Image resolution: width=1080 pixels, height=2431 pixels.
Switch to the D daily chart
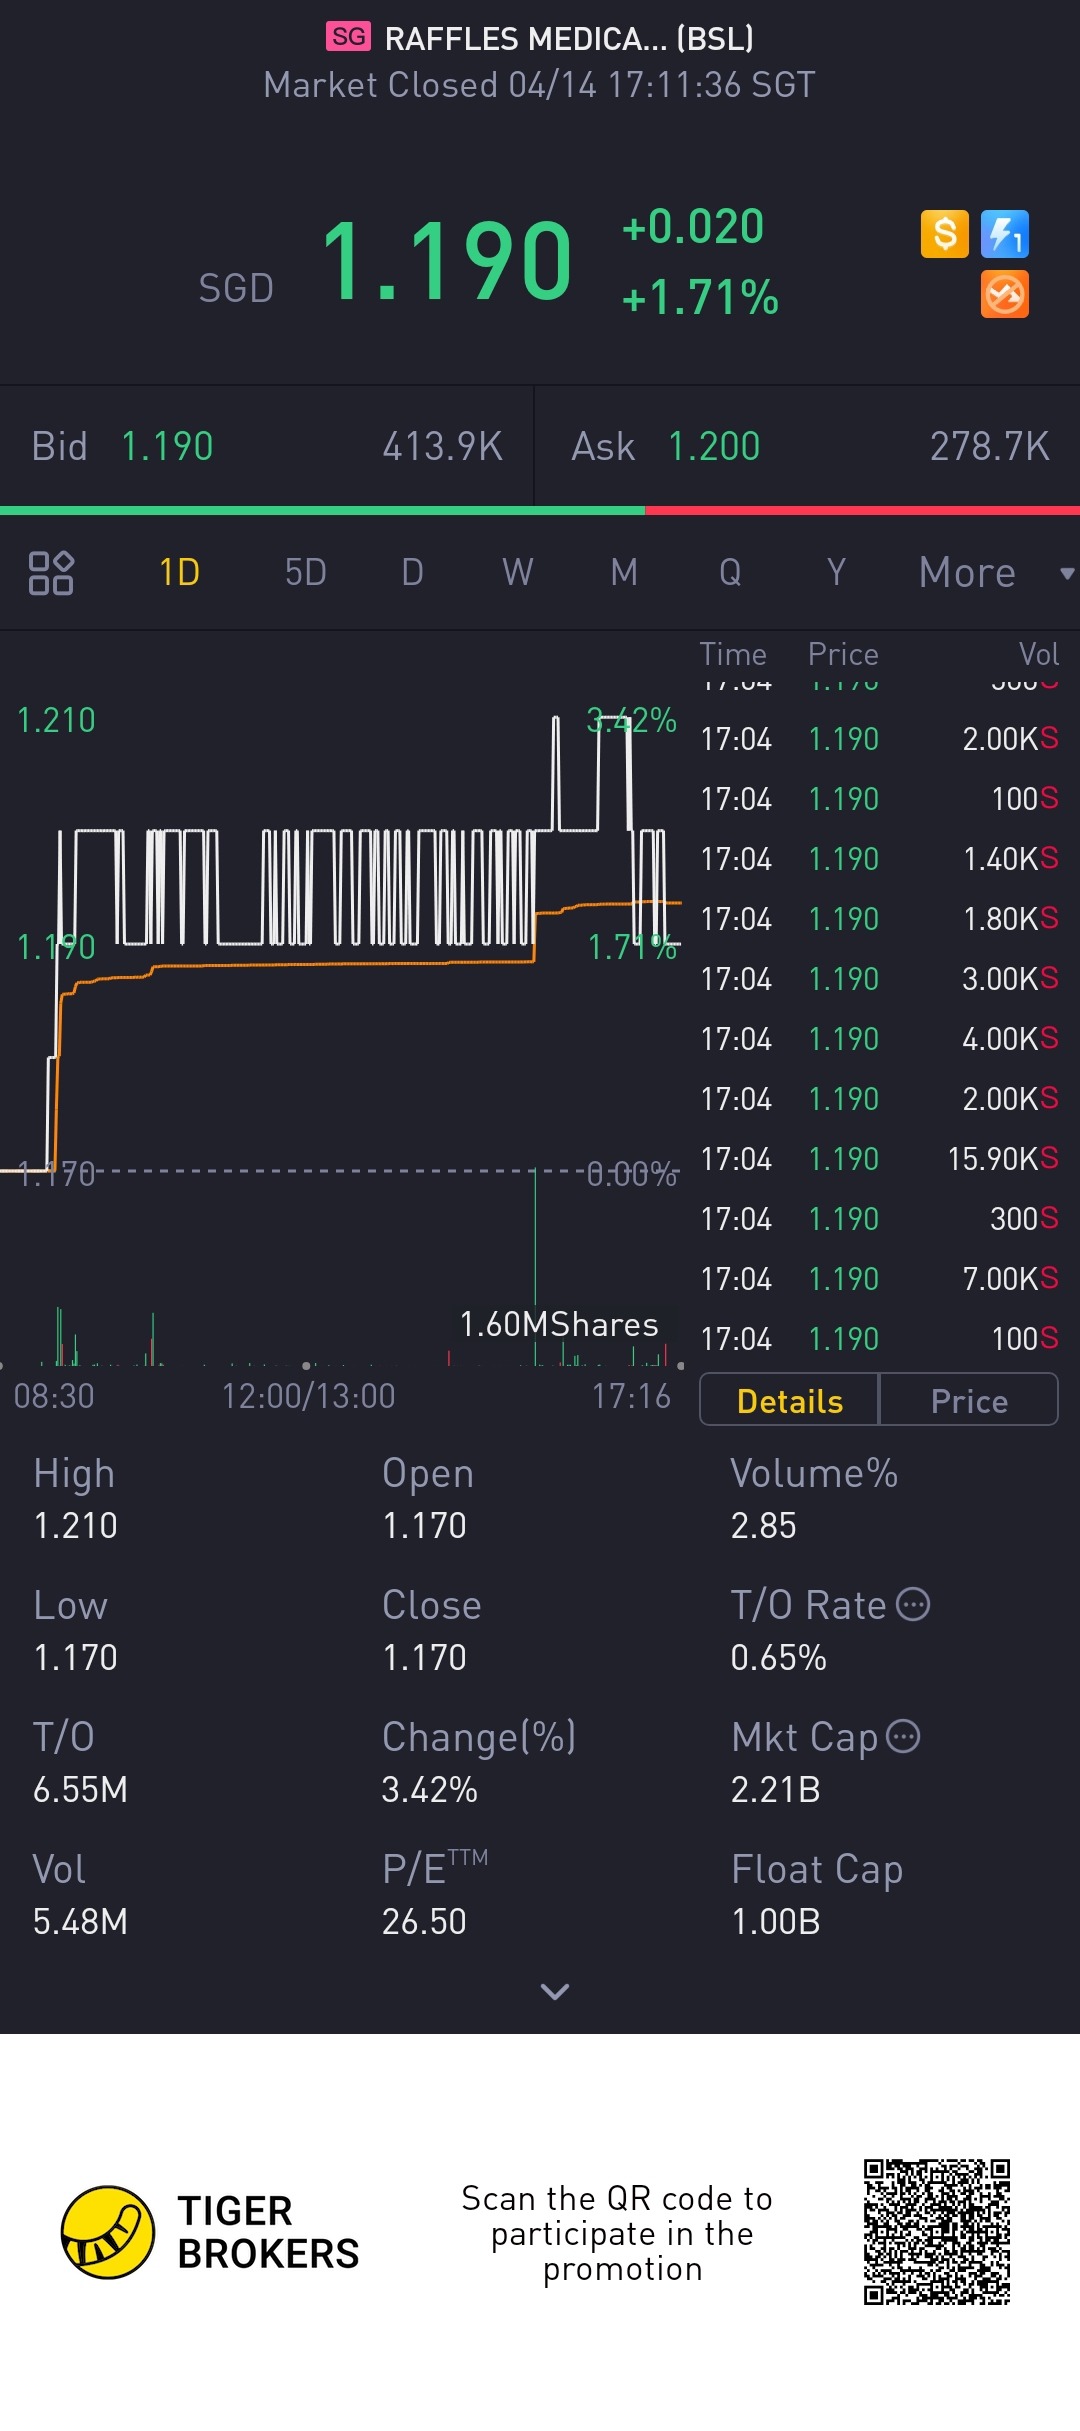pos(412,573)
